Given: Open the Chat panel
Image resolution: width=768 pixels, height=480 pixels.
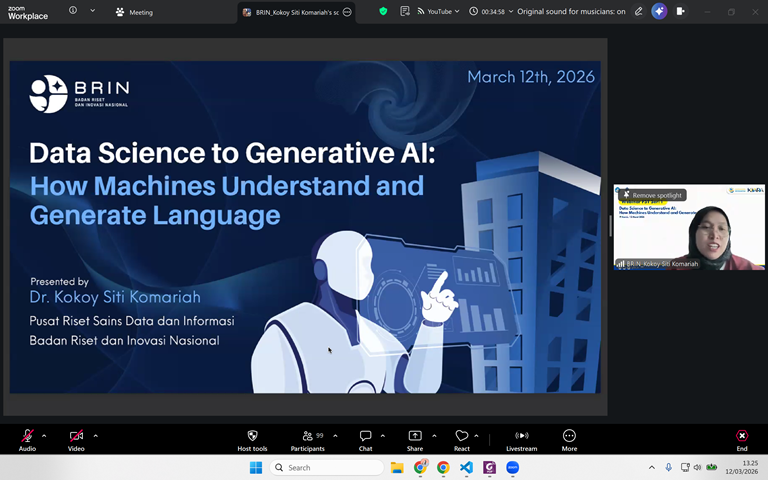Looking at the screenshot, I should click(x=365, y=436).
